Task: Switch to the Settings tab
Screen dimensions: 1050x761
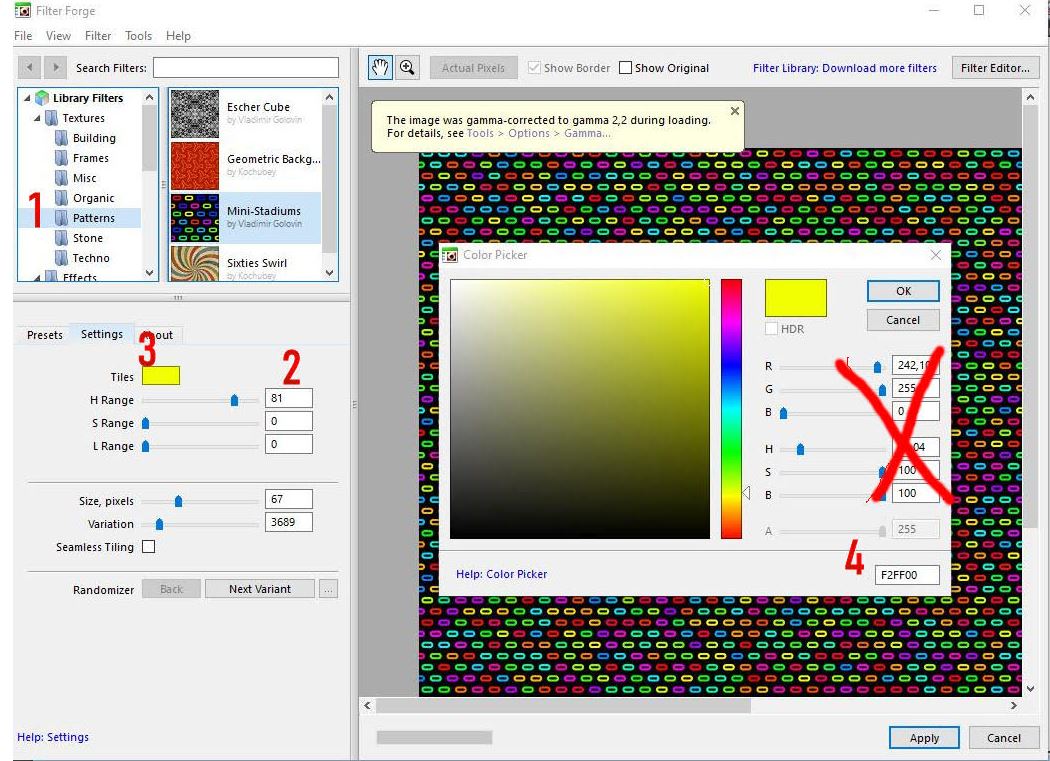Action: [102, 334]
